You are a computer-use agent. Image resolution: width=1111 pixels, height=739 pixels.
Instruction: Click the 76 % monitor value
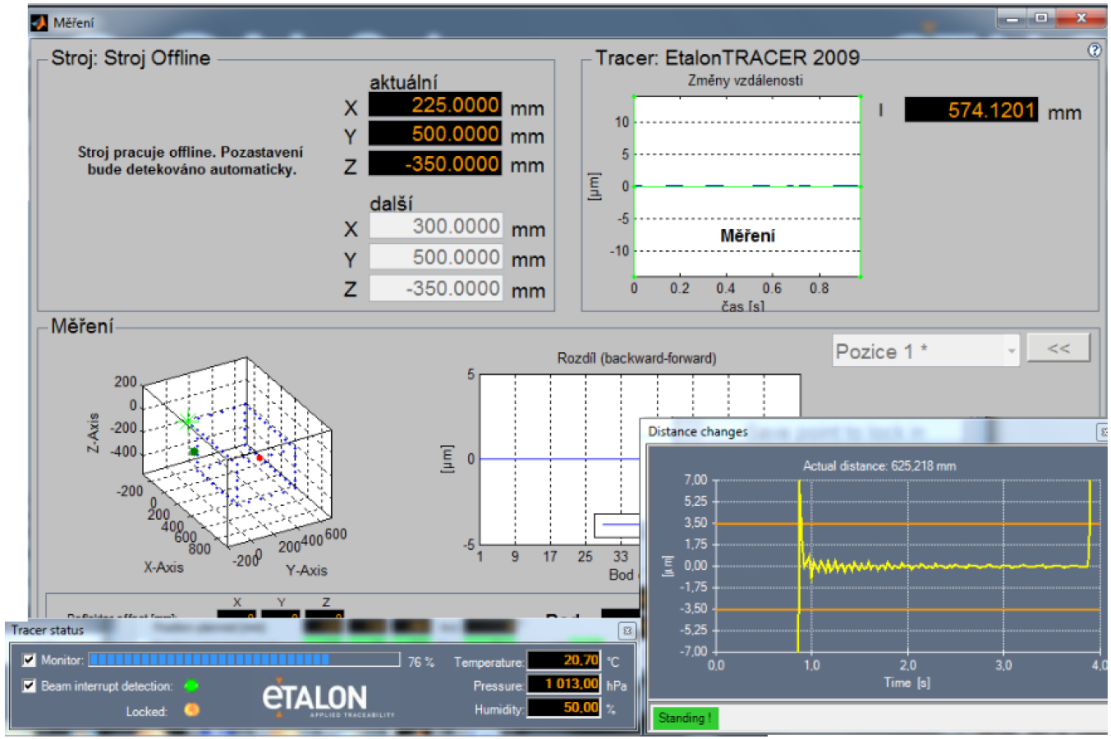(420, 662)
